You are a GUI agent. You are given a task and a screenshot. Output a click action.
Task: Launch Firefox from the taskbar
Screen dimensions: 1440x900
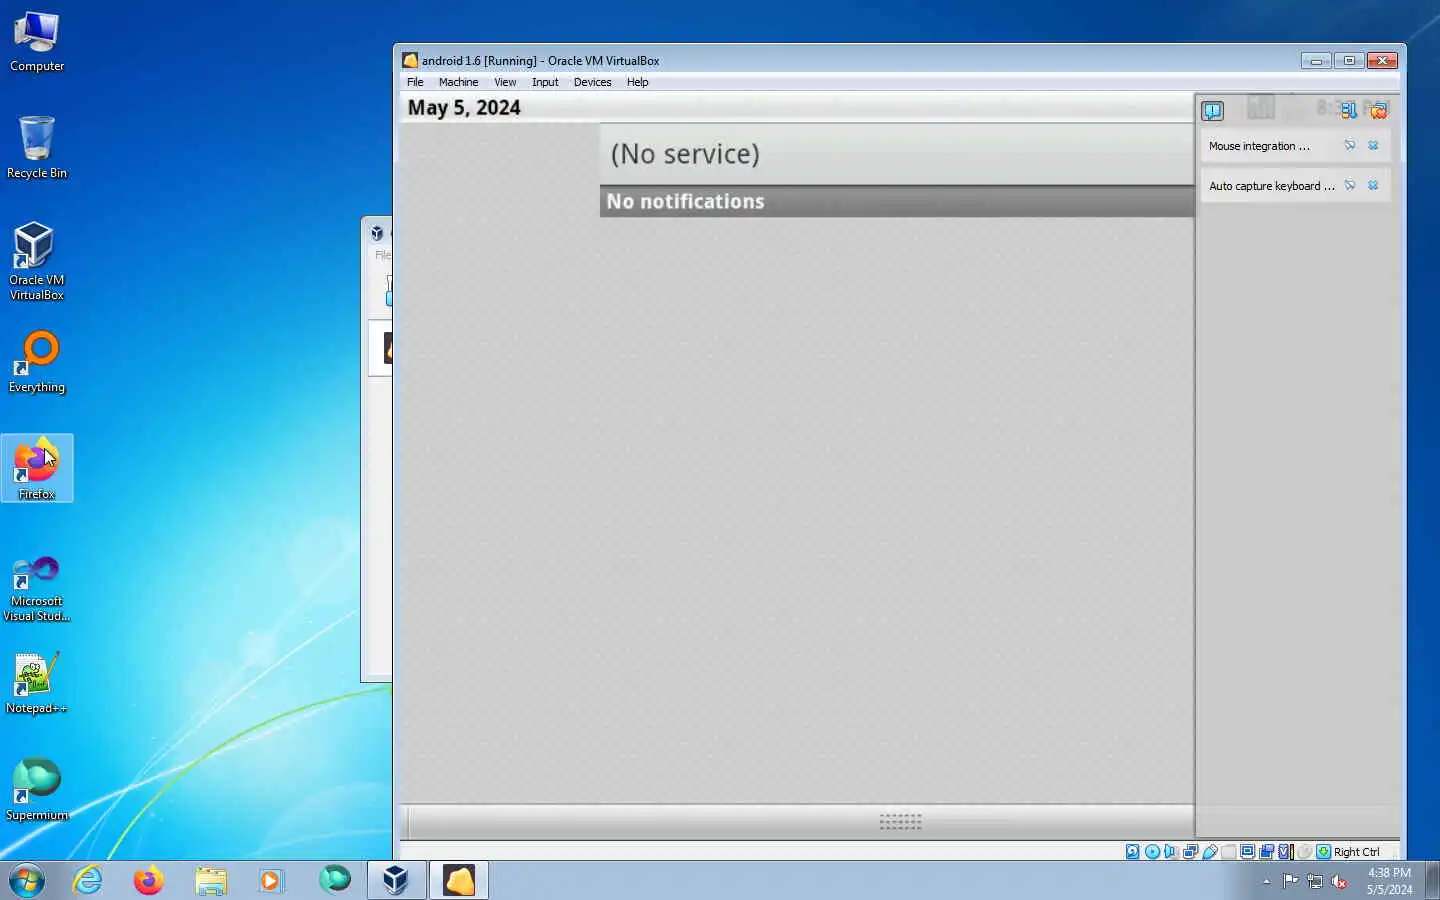click(x=149, y=880)
